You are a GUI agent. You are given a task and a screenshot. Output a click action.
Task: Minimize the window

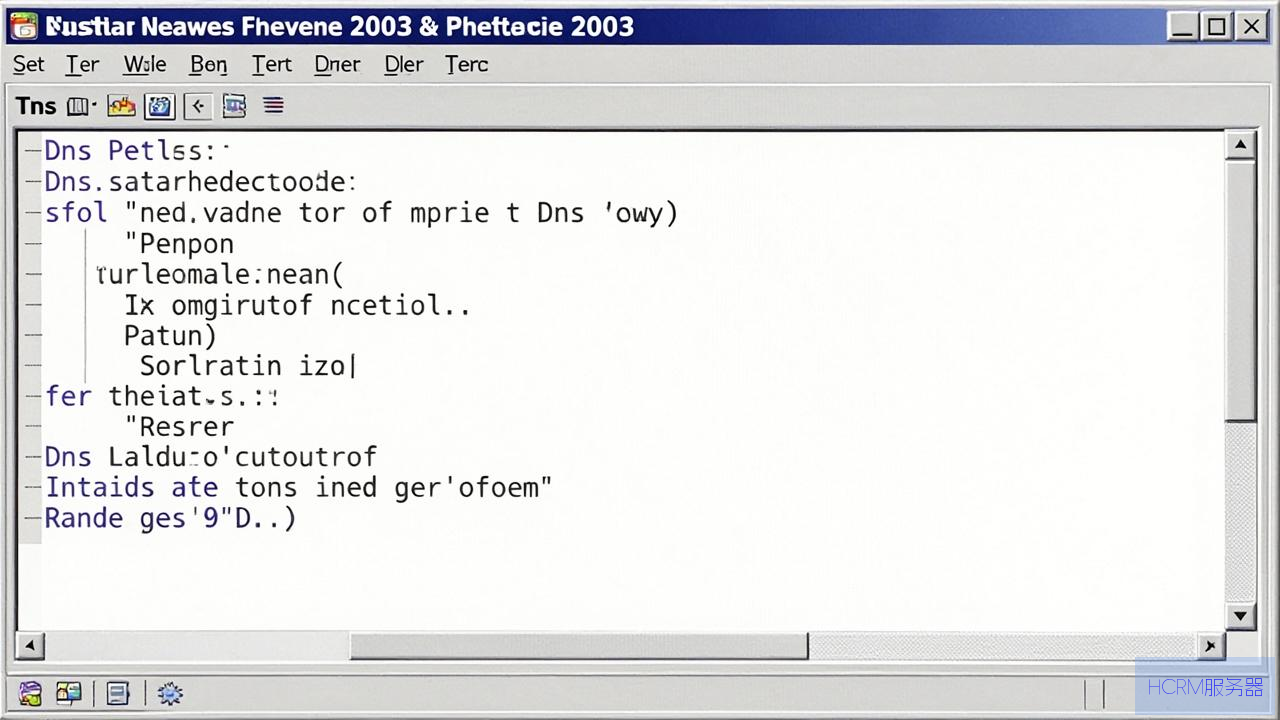click(1182, 27)
